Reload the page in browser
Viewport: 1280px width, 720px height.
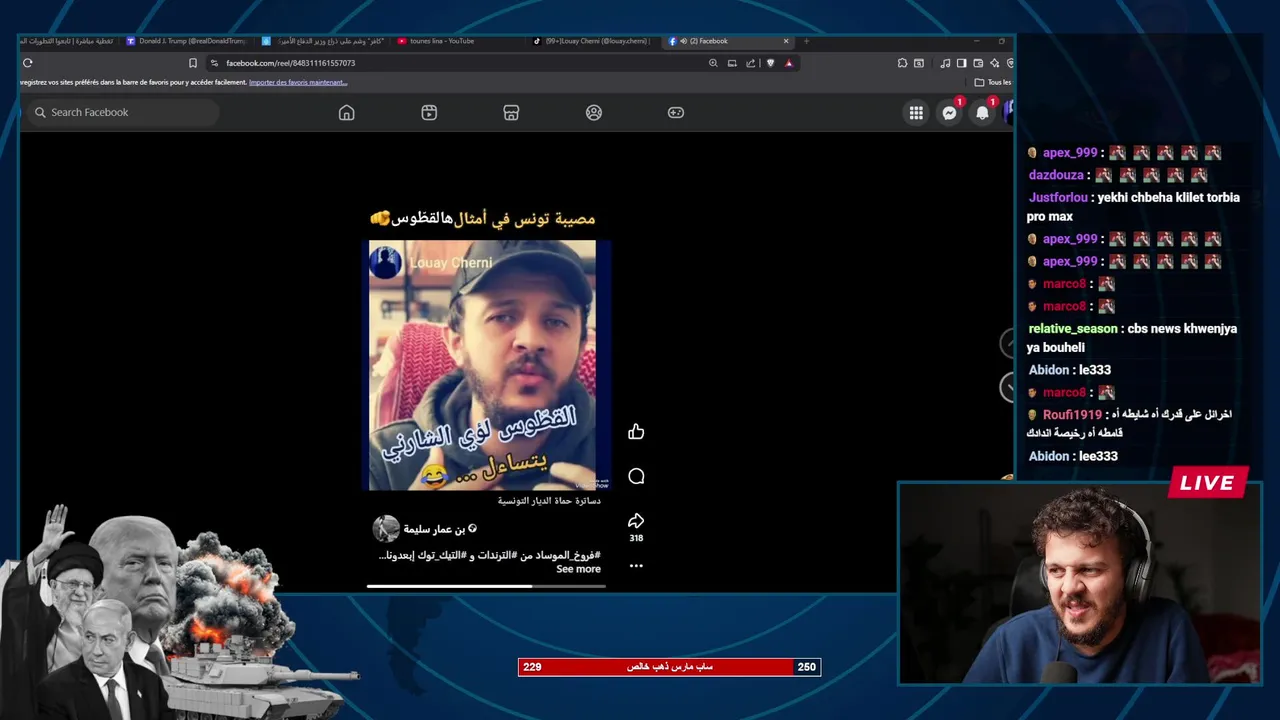click(27, 63)
